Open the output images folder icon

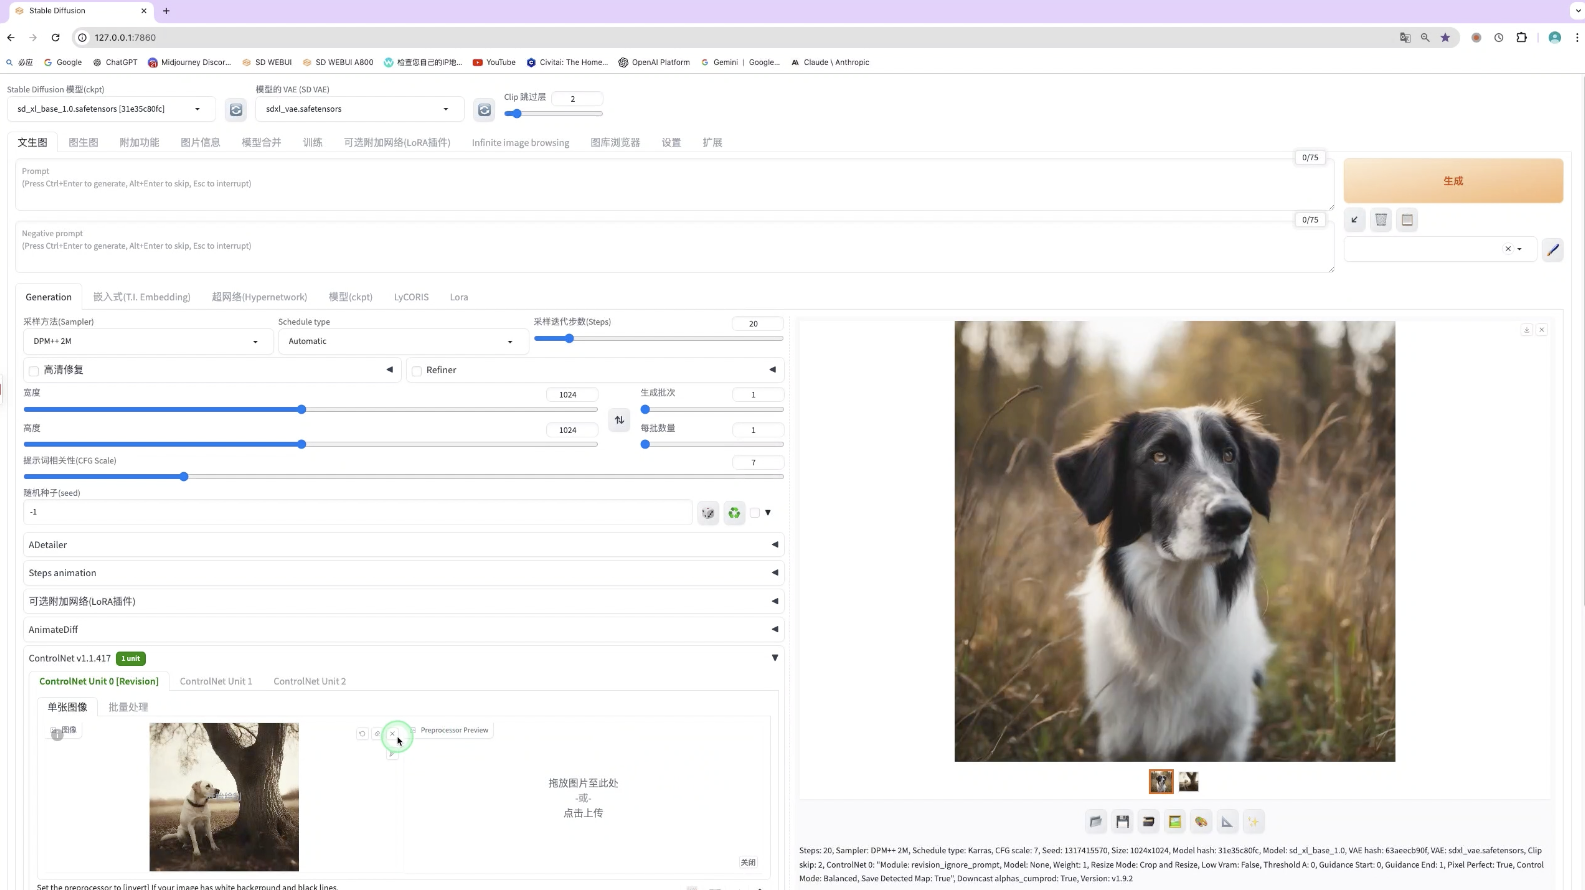(x=1096, y=822)
